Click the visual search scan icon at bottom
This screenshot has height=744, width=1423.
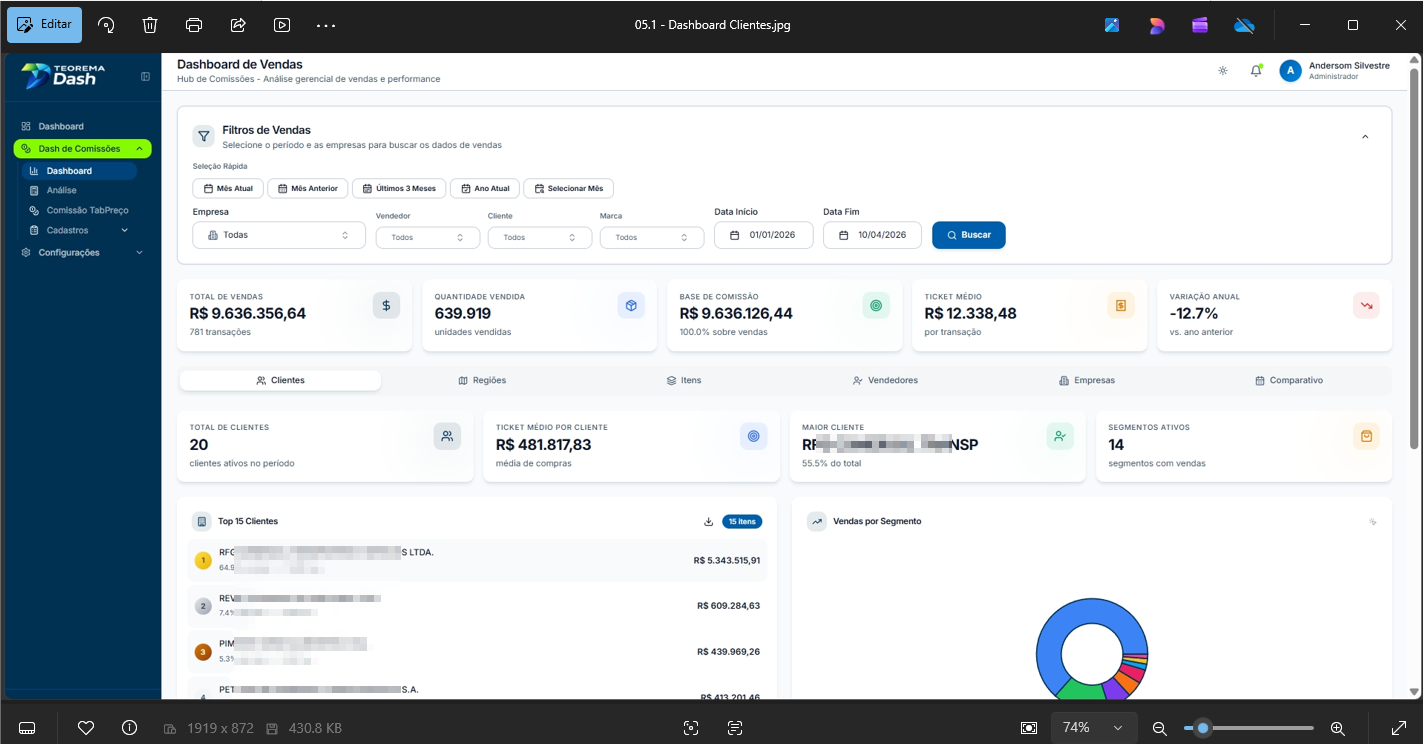click(x=690, y=728)
